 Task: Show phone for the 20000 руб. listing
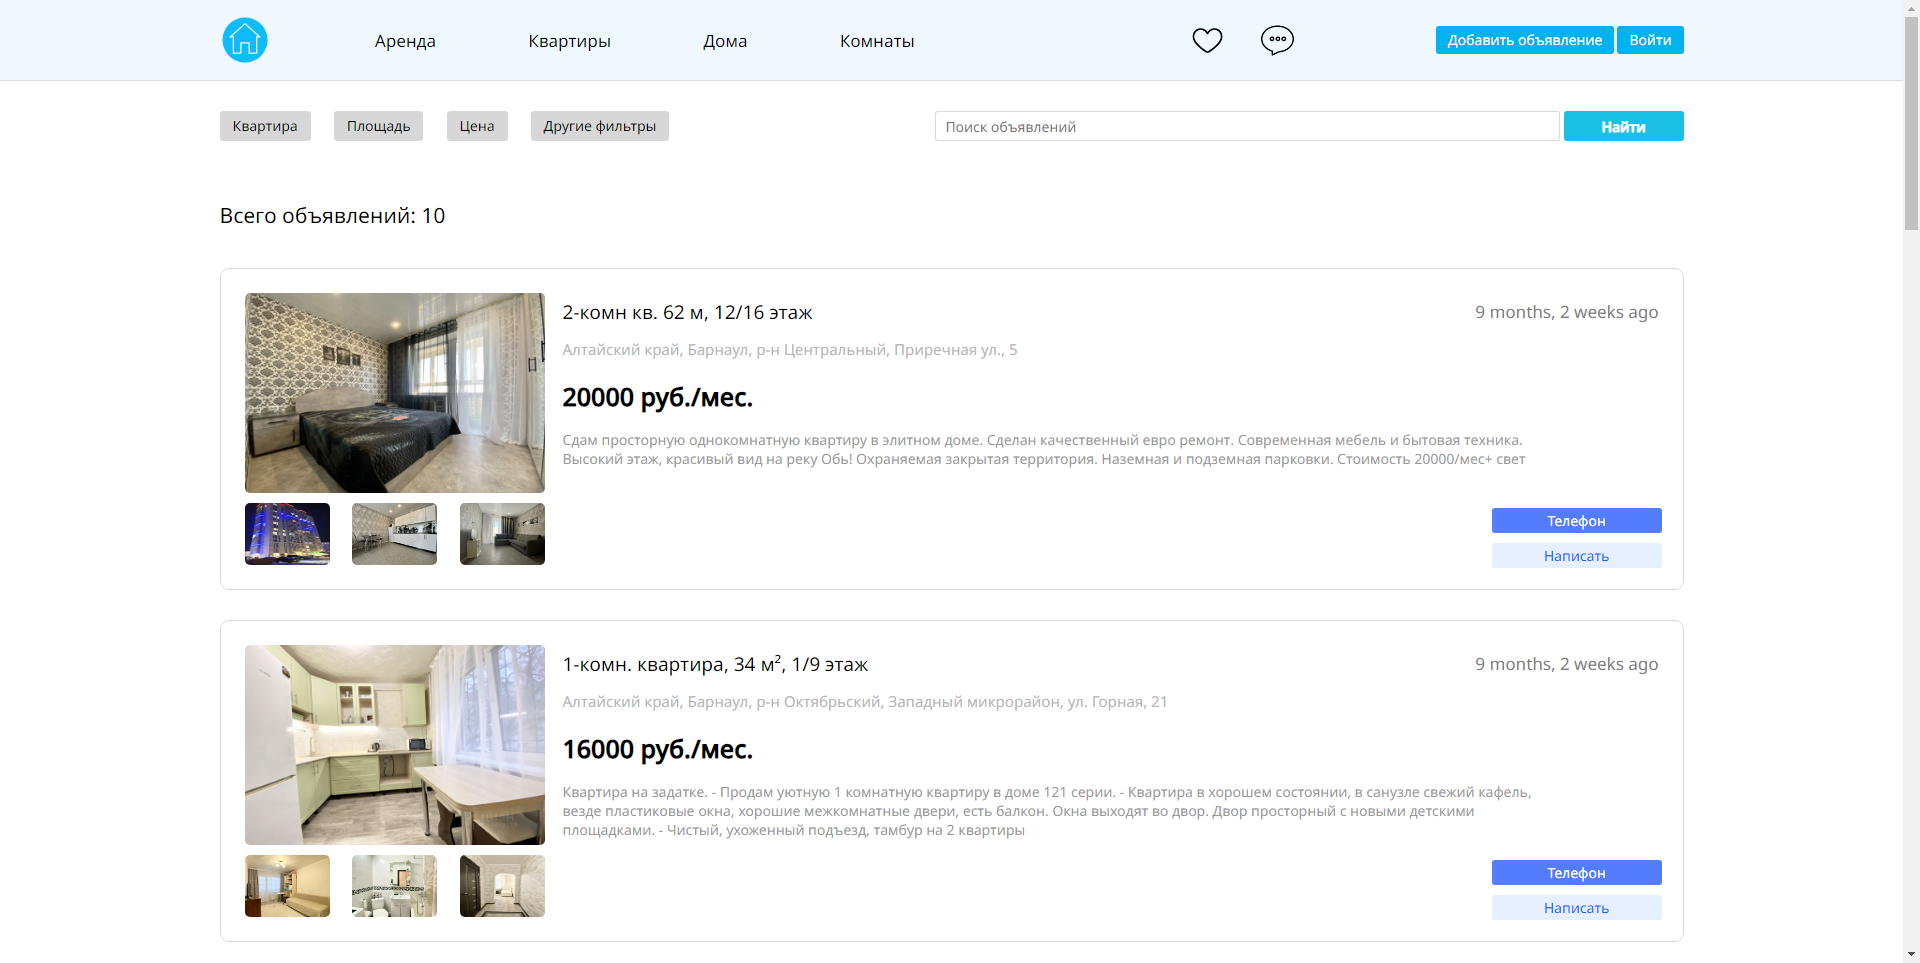(x=1576, y=520)
